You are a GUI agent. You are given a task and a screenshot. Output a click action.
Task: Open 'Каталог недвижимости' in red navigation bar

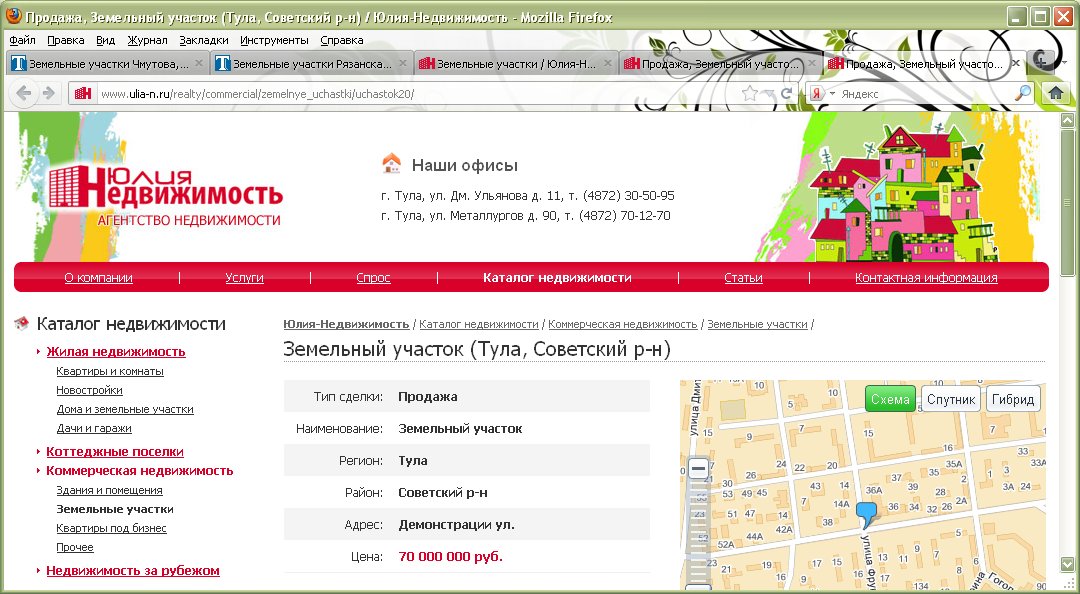557,278
